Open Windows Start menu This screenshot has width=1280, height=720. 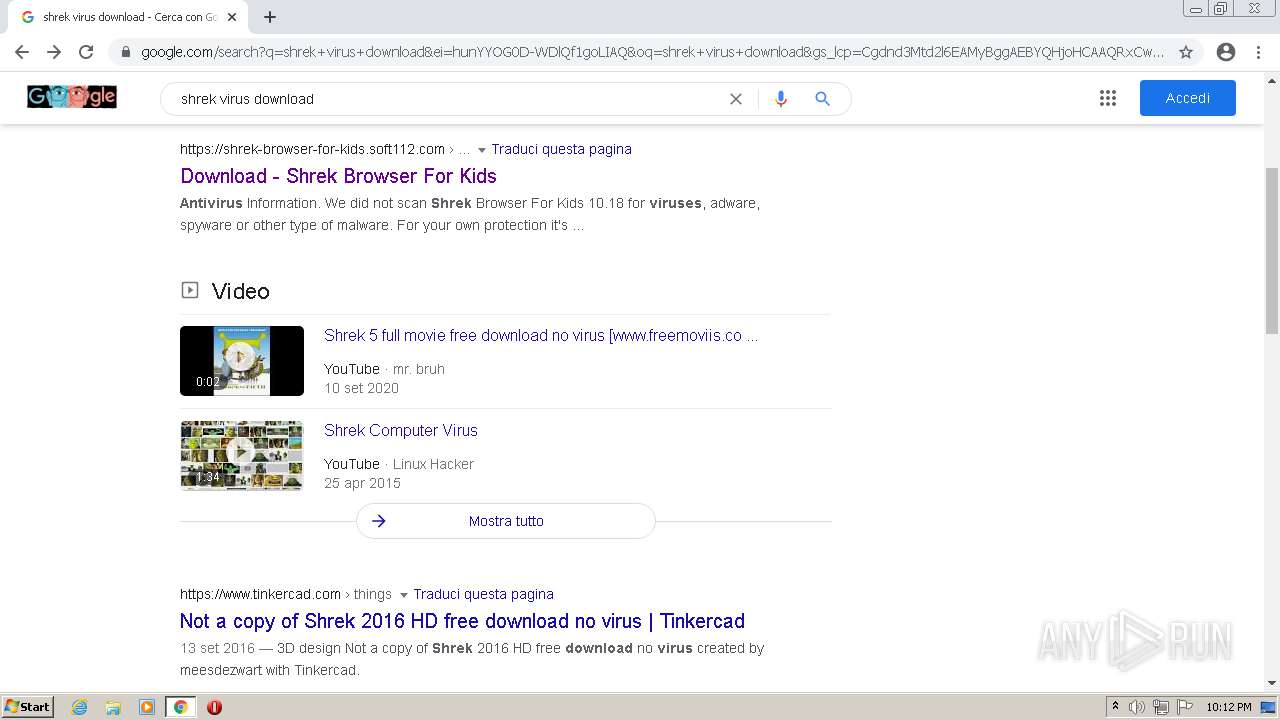pyautogui.click(x=28, y=707)
